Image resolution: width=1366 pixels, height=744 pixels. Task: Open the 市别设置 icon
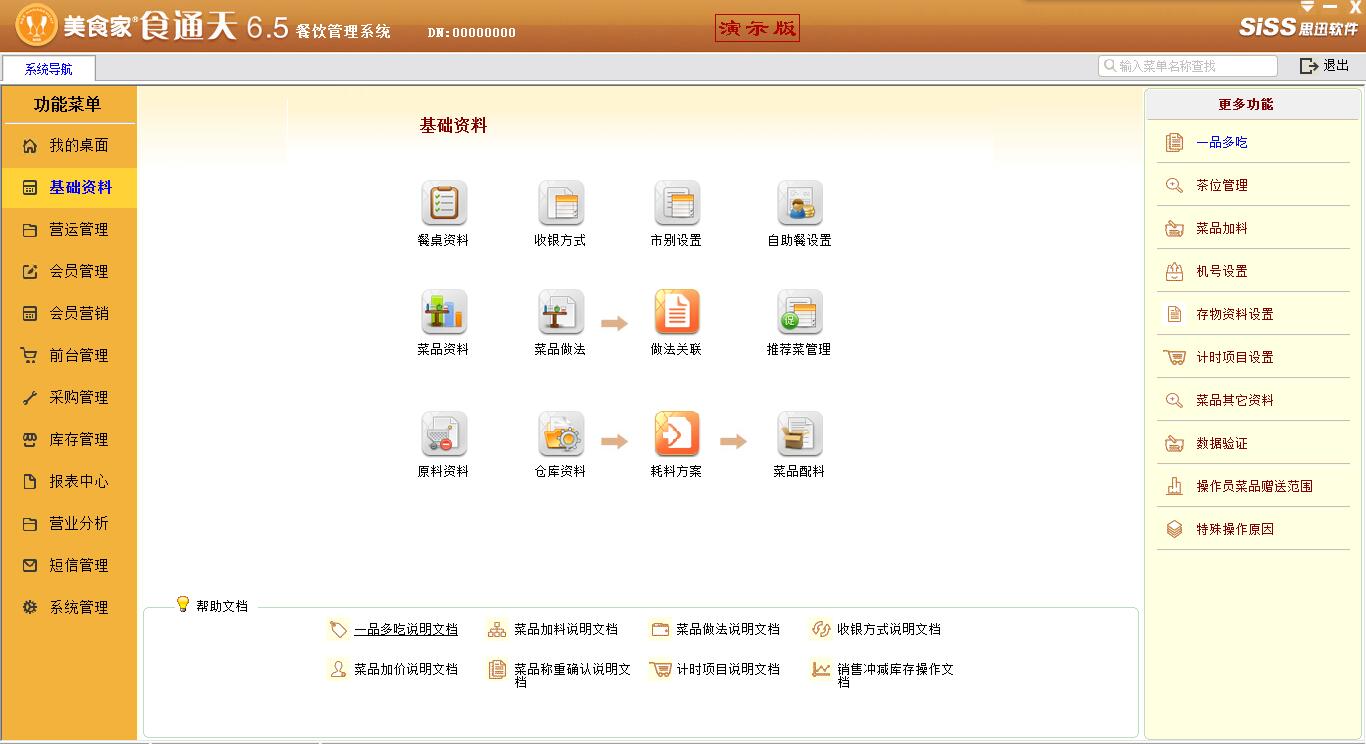click(x=677, y=203)
